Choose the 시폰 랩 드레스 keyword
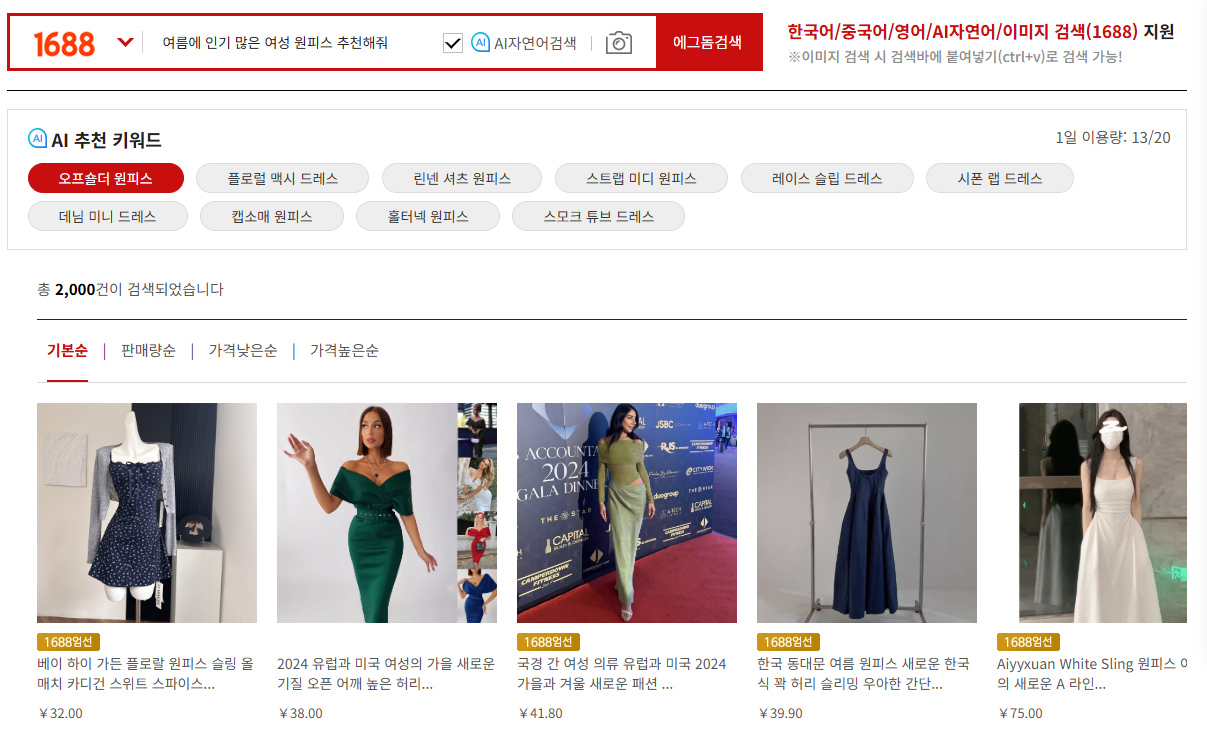 tap(1000, 178)
